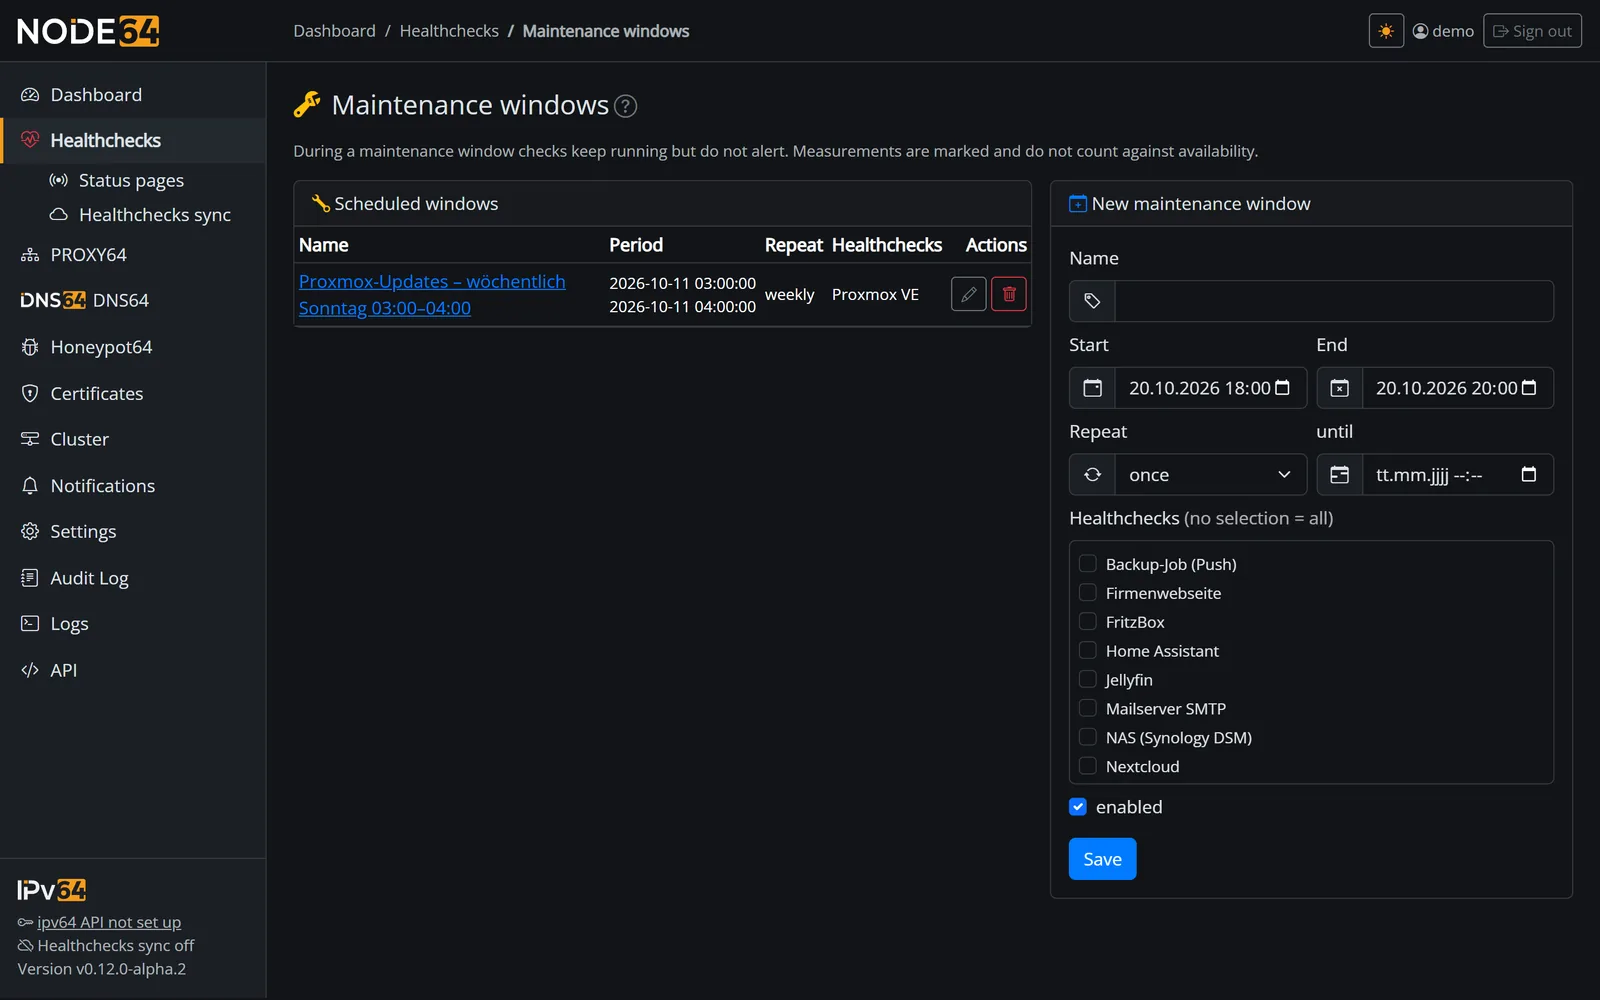This screenshot has width=1600, height=1000.
Task: Click the Start date-time field
Action: click(1211, 388)
